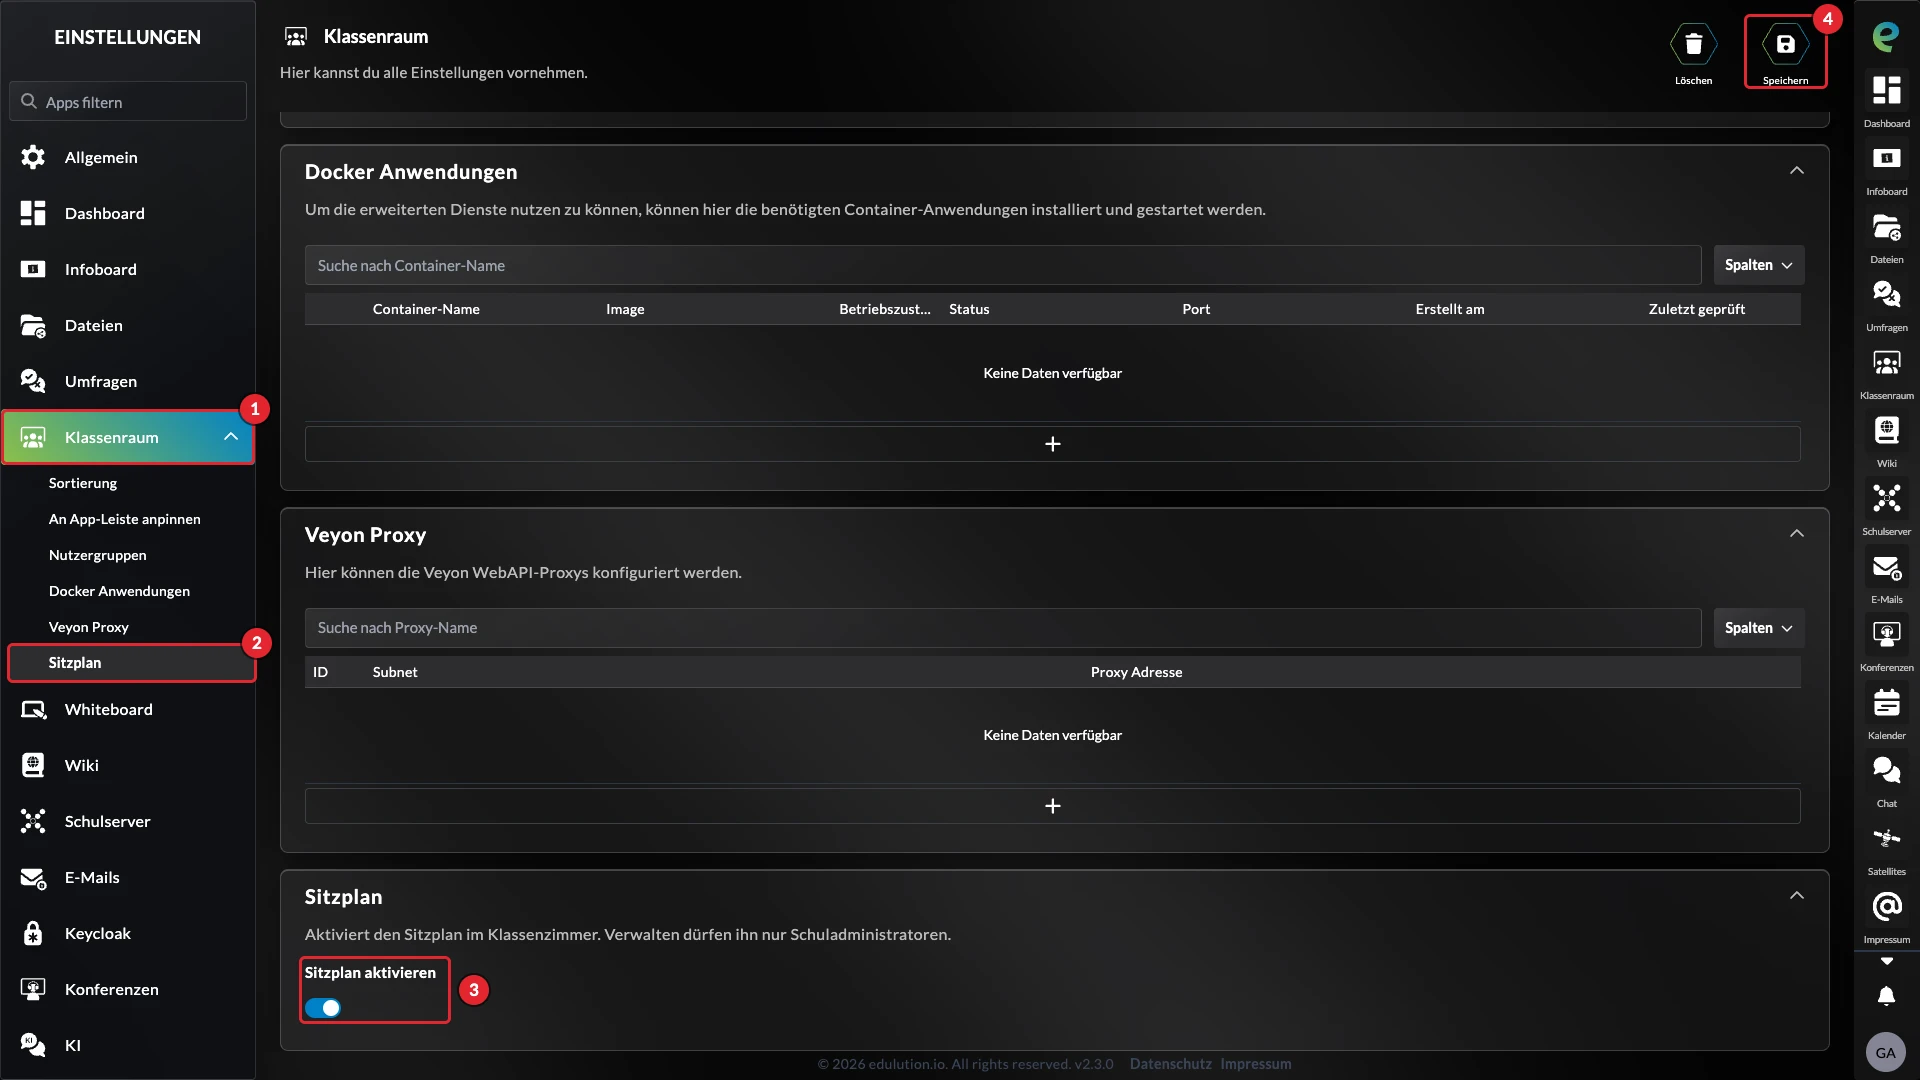Open Spalten dropdown for Docker table
Screen dimensions: 1920x1080
coord(1759,265)
